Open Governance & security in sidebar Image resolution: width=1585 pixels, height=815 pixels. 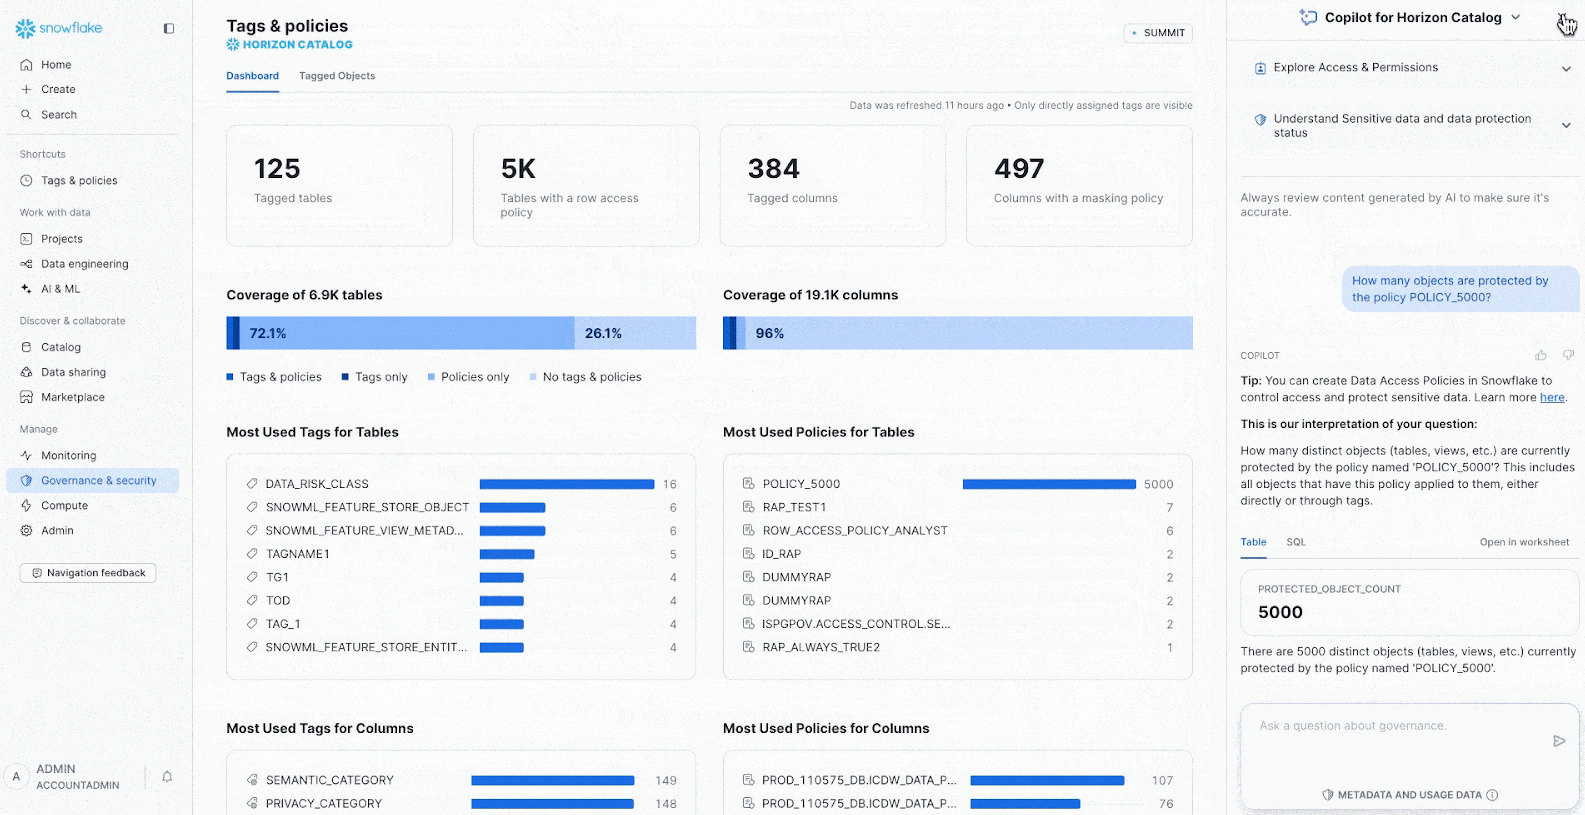point(98,481)
